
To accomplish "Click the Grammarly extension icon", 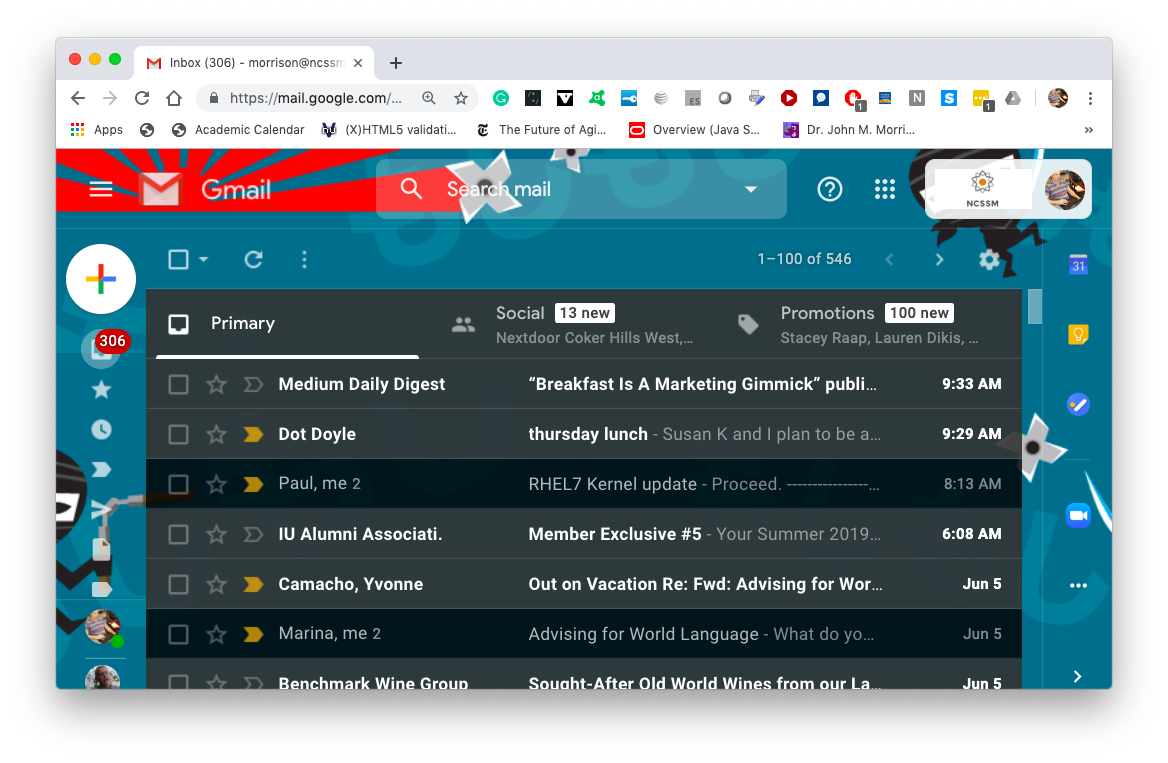I will pos(501,98).
